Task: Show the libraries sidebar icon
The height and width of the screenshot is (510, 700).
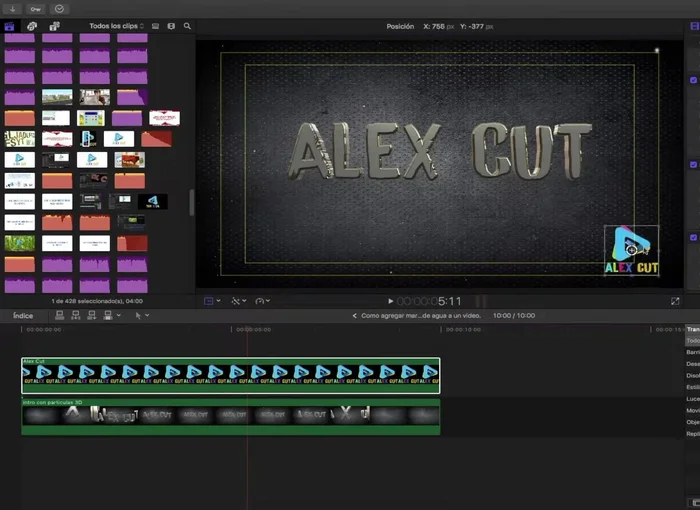Action: 10,26
